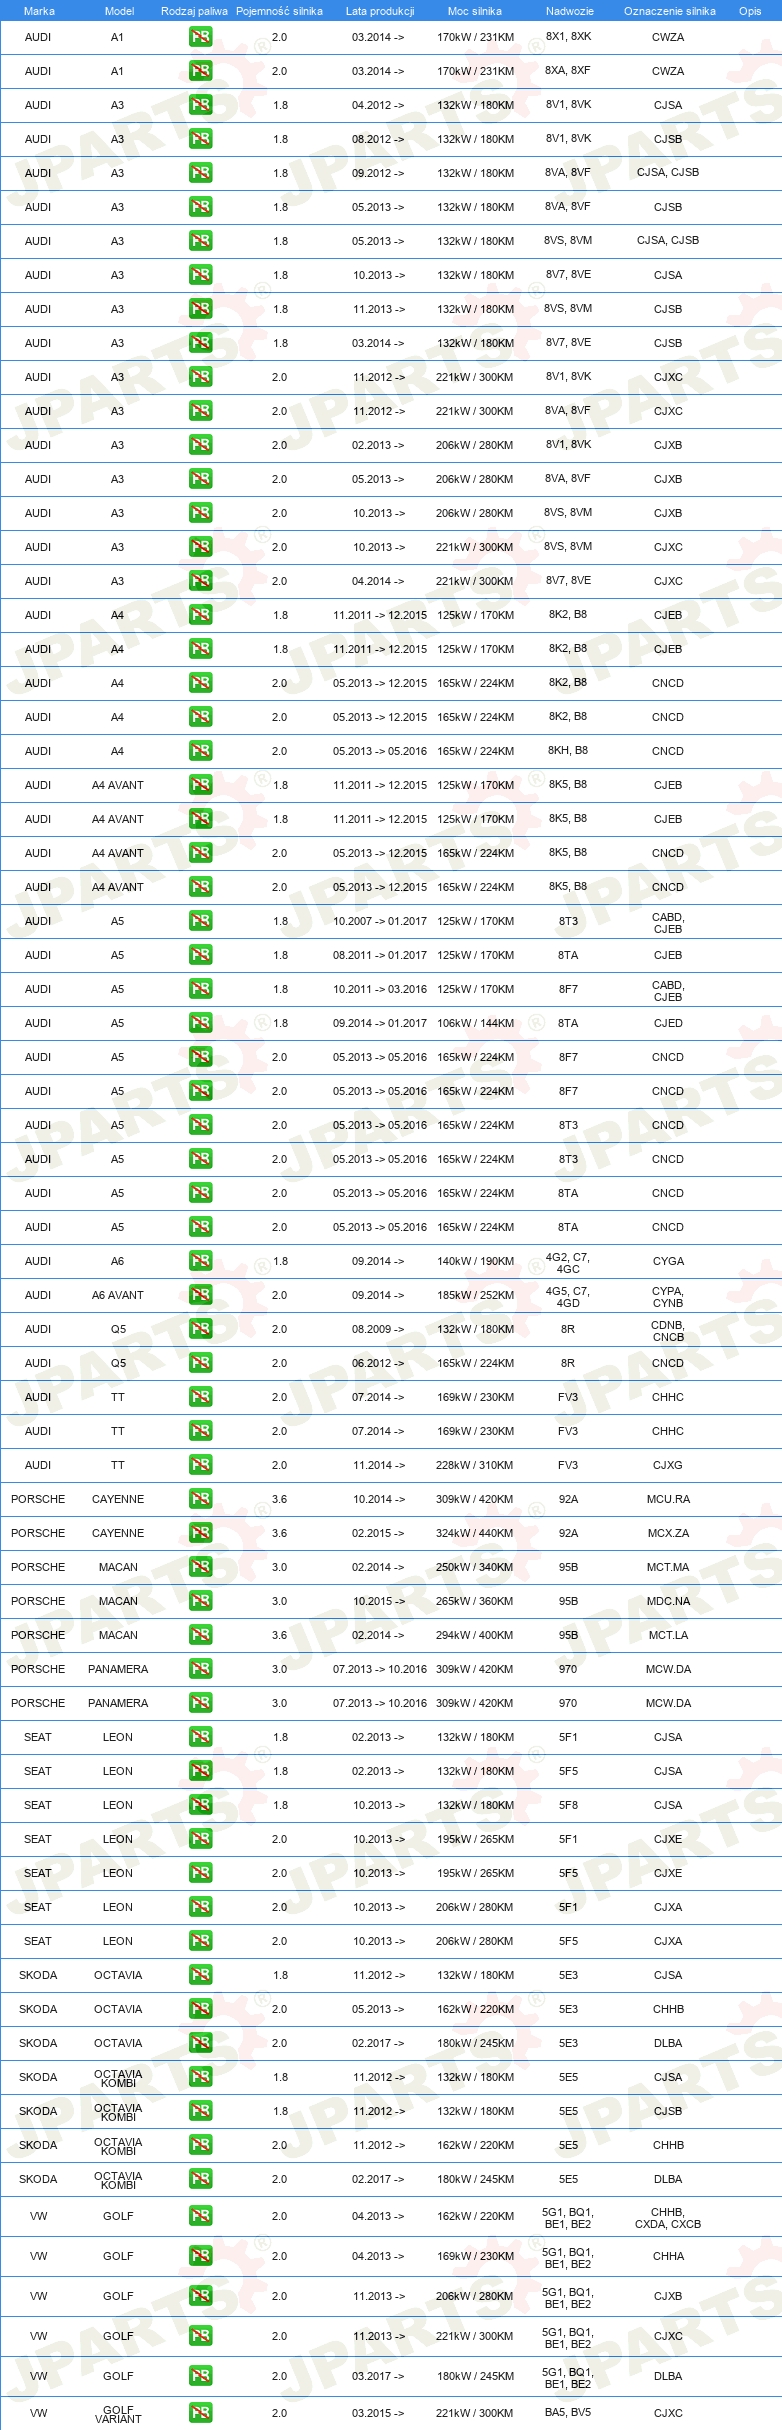Click the Pojemność silnika column header
Viewport: 782px width, 2430px height.
pos(279,11)
